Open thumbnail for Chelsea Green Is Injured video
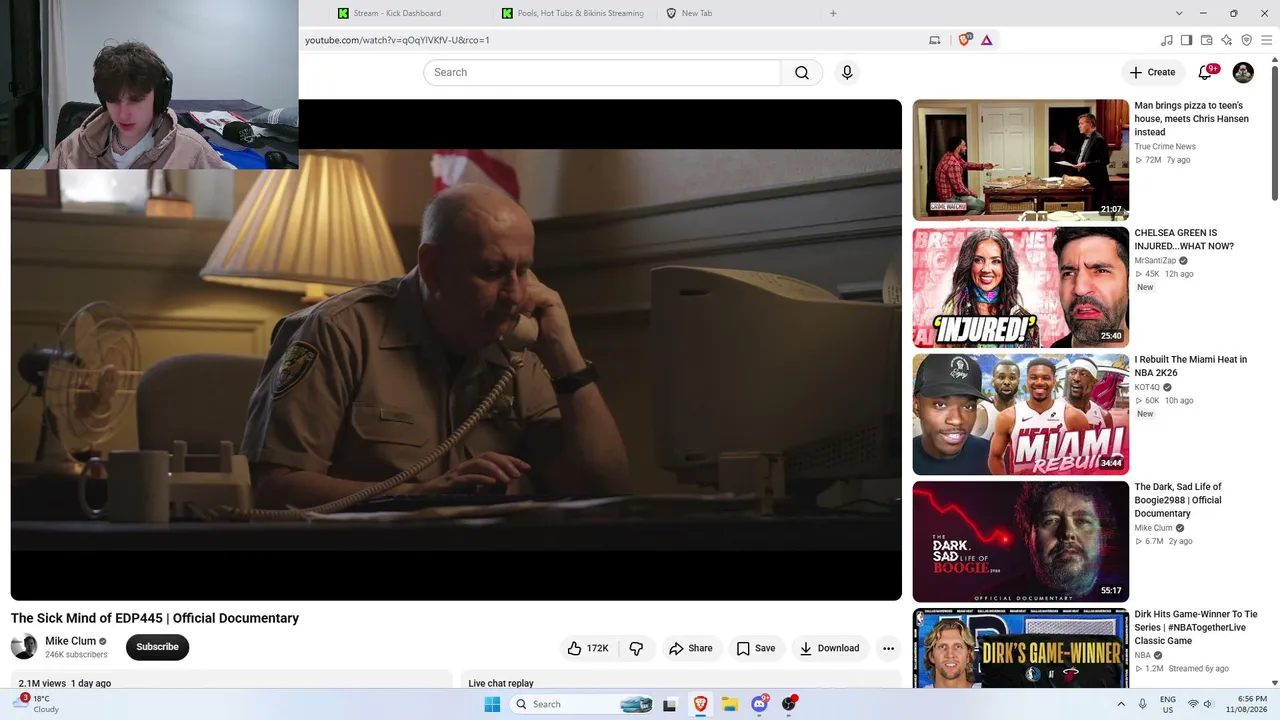This screenshot has height=720, width=1280. point(1020,287)
